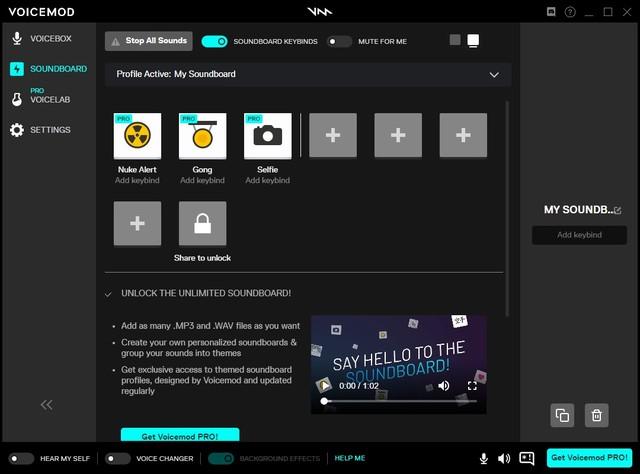Click the microphone icon in bottom bar
Screen dimensions: 640x474
(484, 458)
